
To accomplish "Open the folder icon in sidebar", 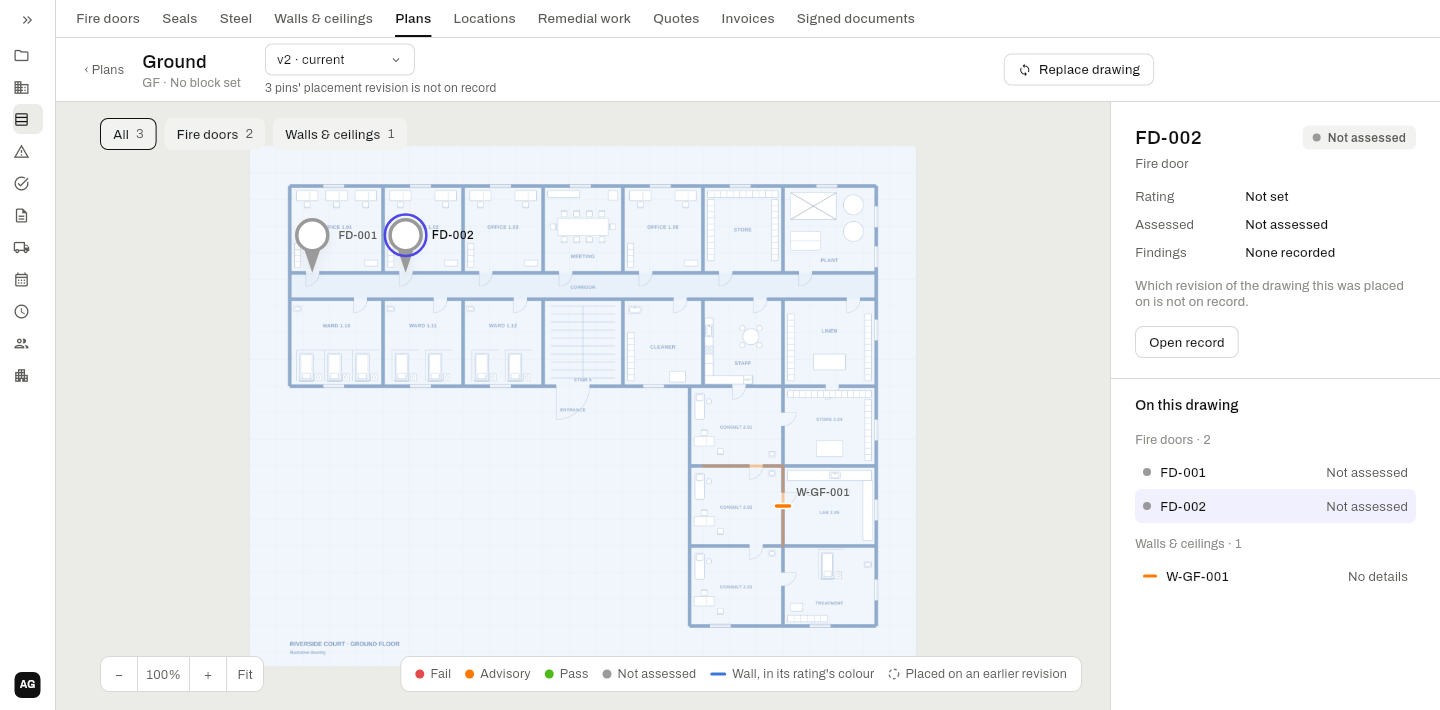I will click(21, 55).
